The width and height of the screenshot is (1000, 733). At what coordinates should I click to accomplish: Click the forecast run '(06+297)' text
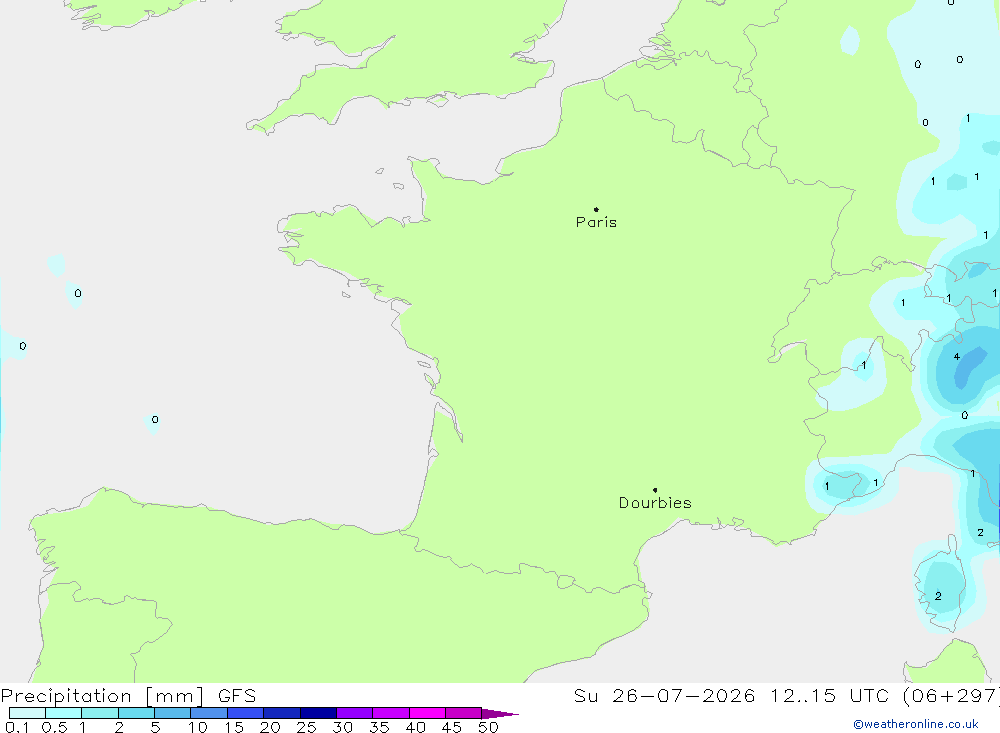[x=952, y=696]
